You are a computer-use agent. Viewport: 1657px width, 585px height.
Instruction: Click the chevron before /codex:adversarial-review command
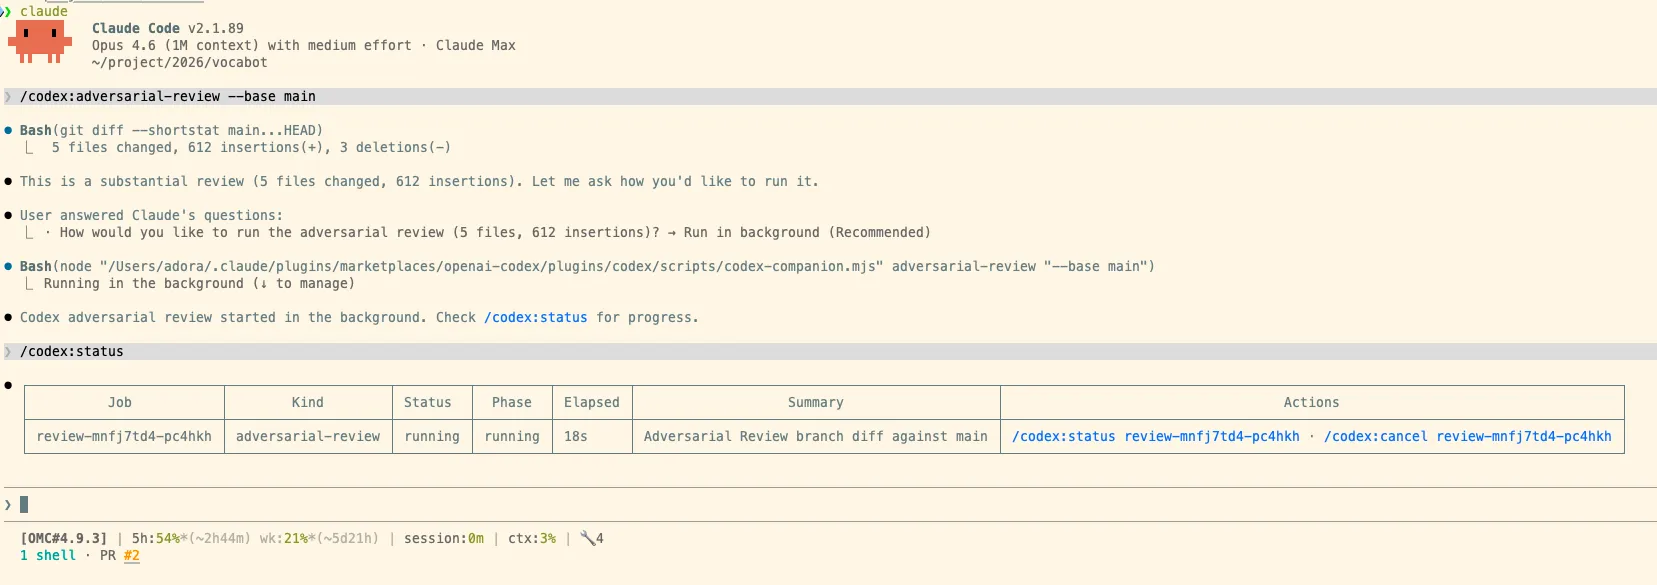[x=8, y=97]
